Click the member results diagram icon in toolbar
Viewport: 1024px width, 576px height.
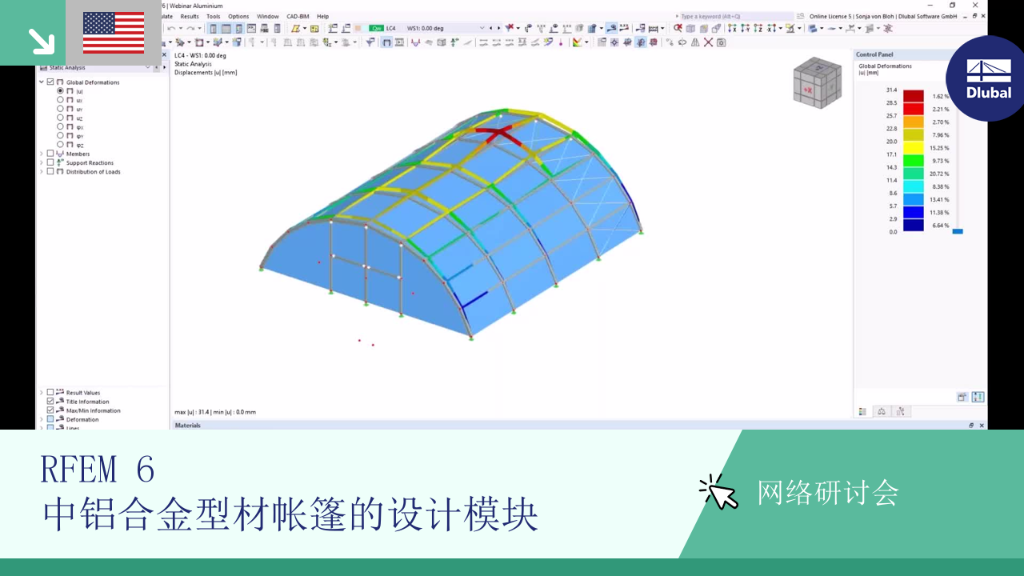point(415,42)
